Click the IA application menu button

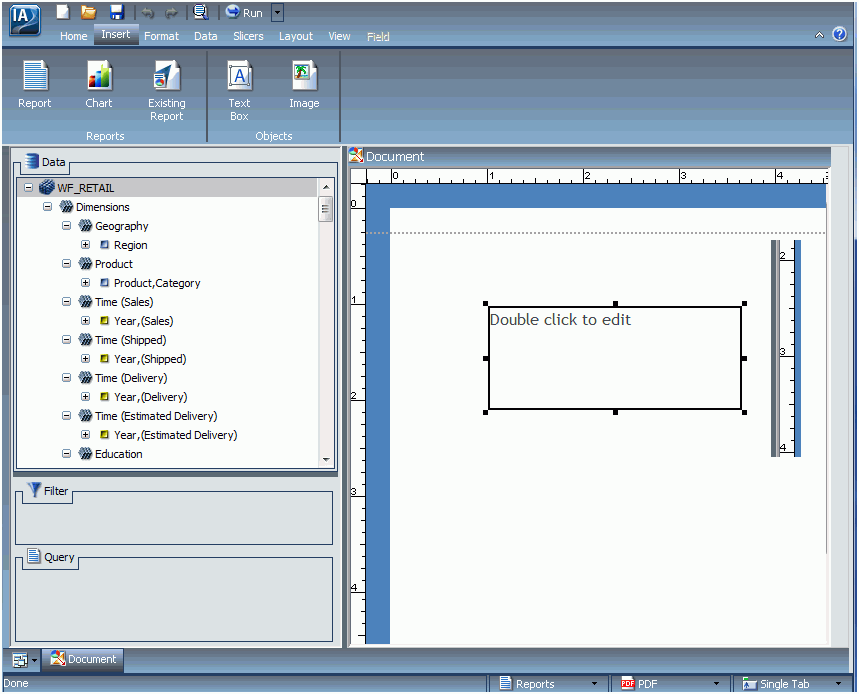(x=25, y=20)
